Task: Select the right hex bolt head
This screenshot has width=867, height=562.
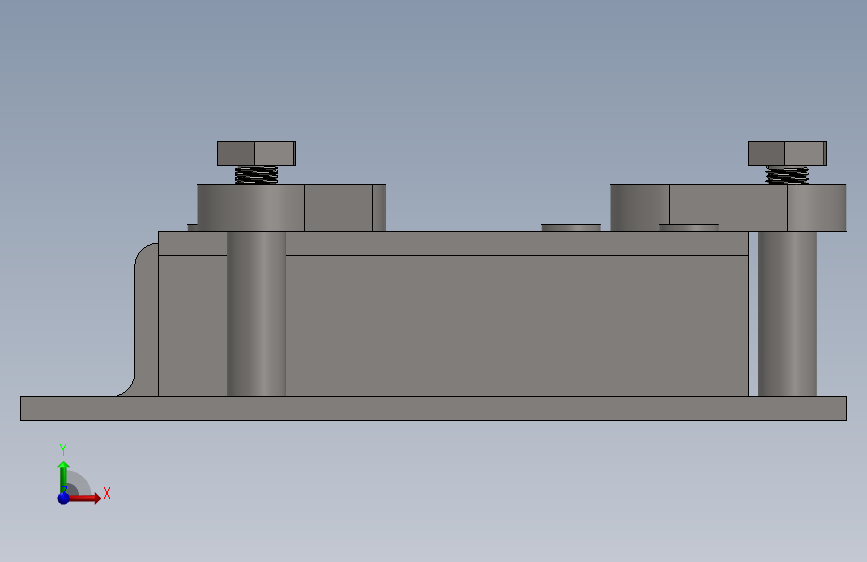Action: [787, 153]
